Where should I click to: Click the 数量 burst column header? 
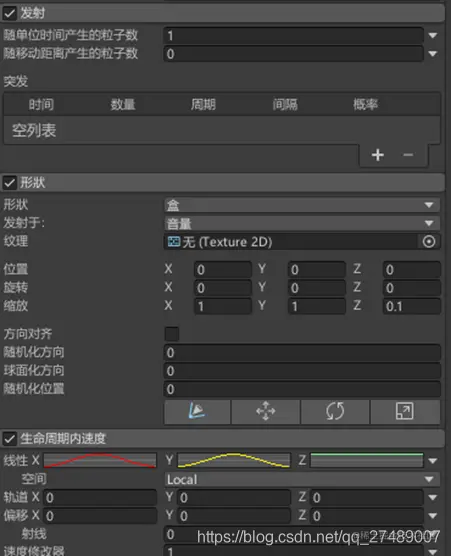[123, 105]
